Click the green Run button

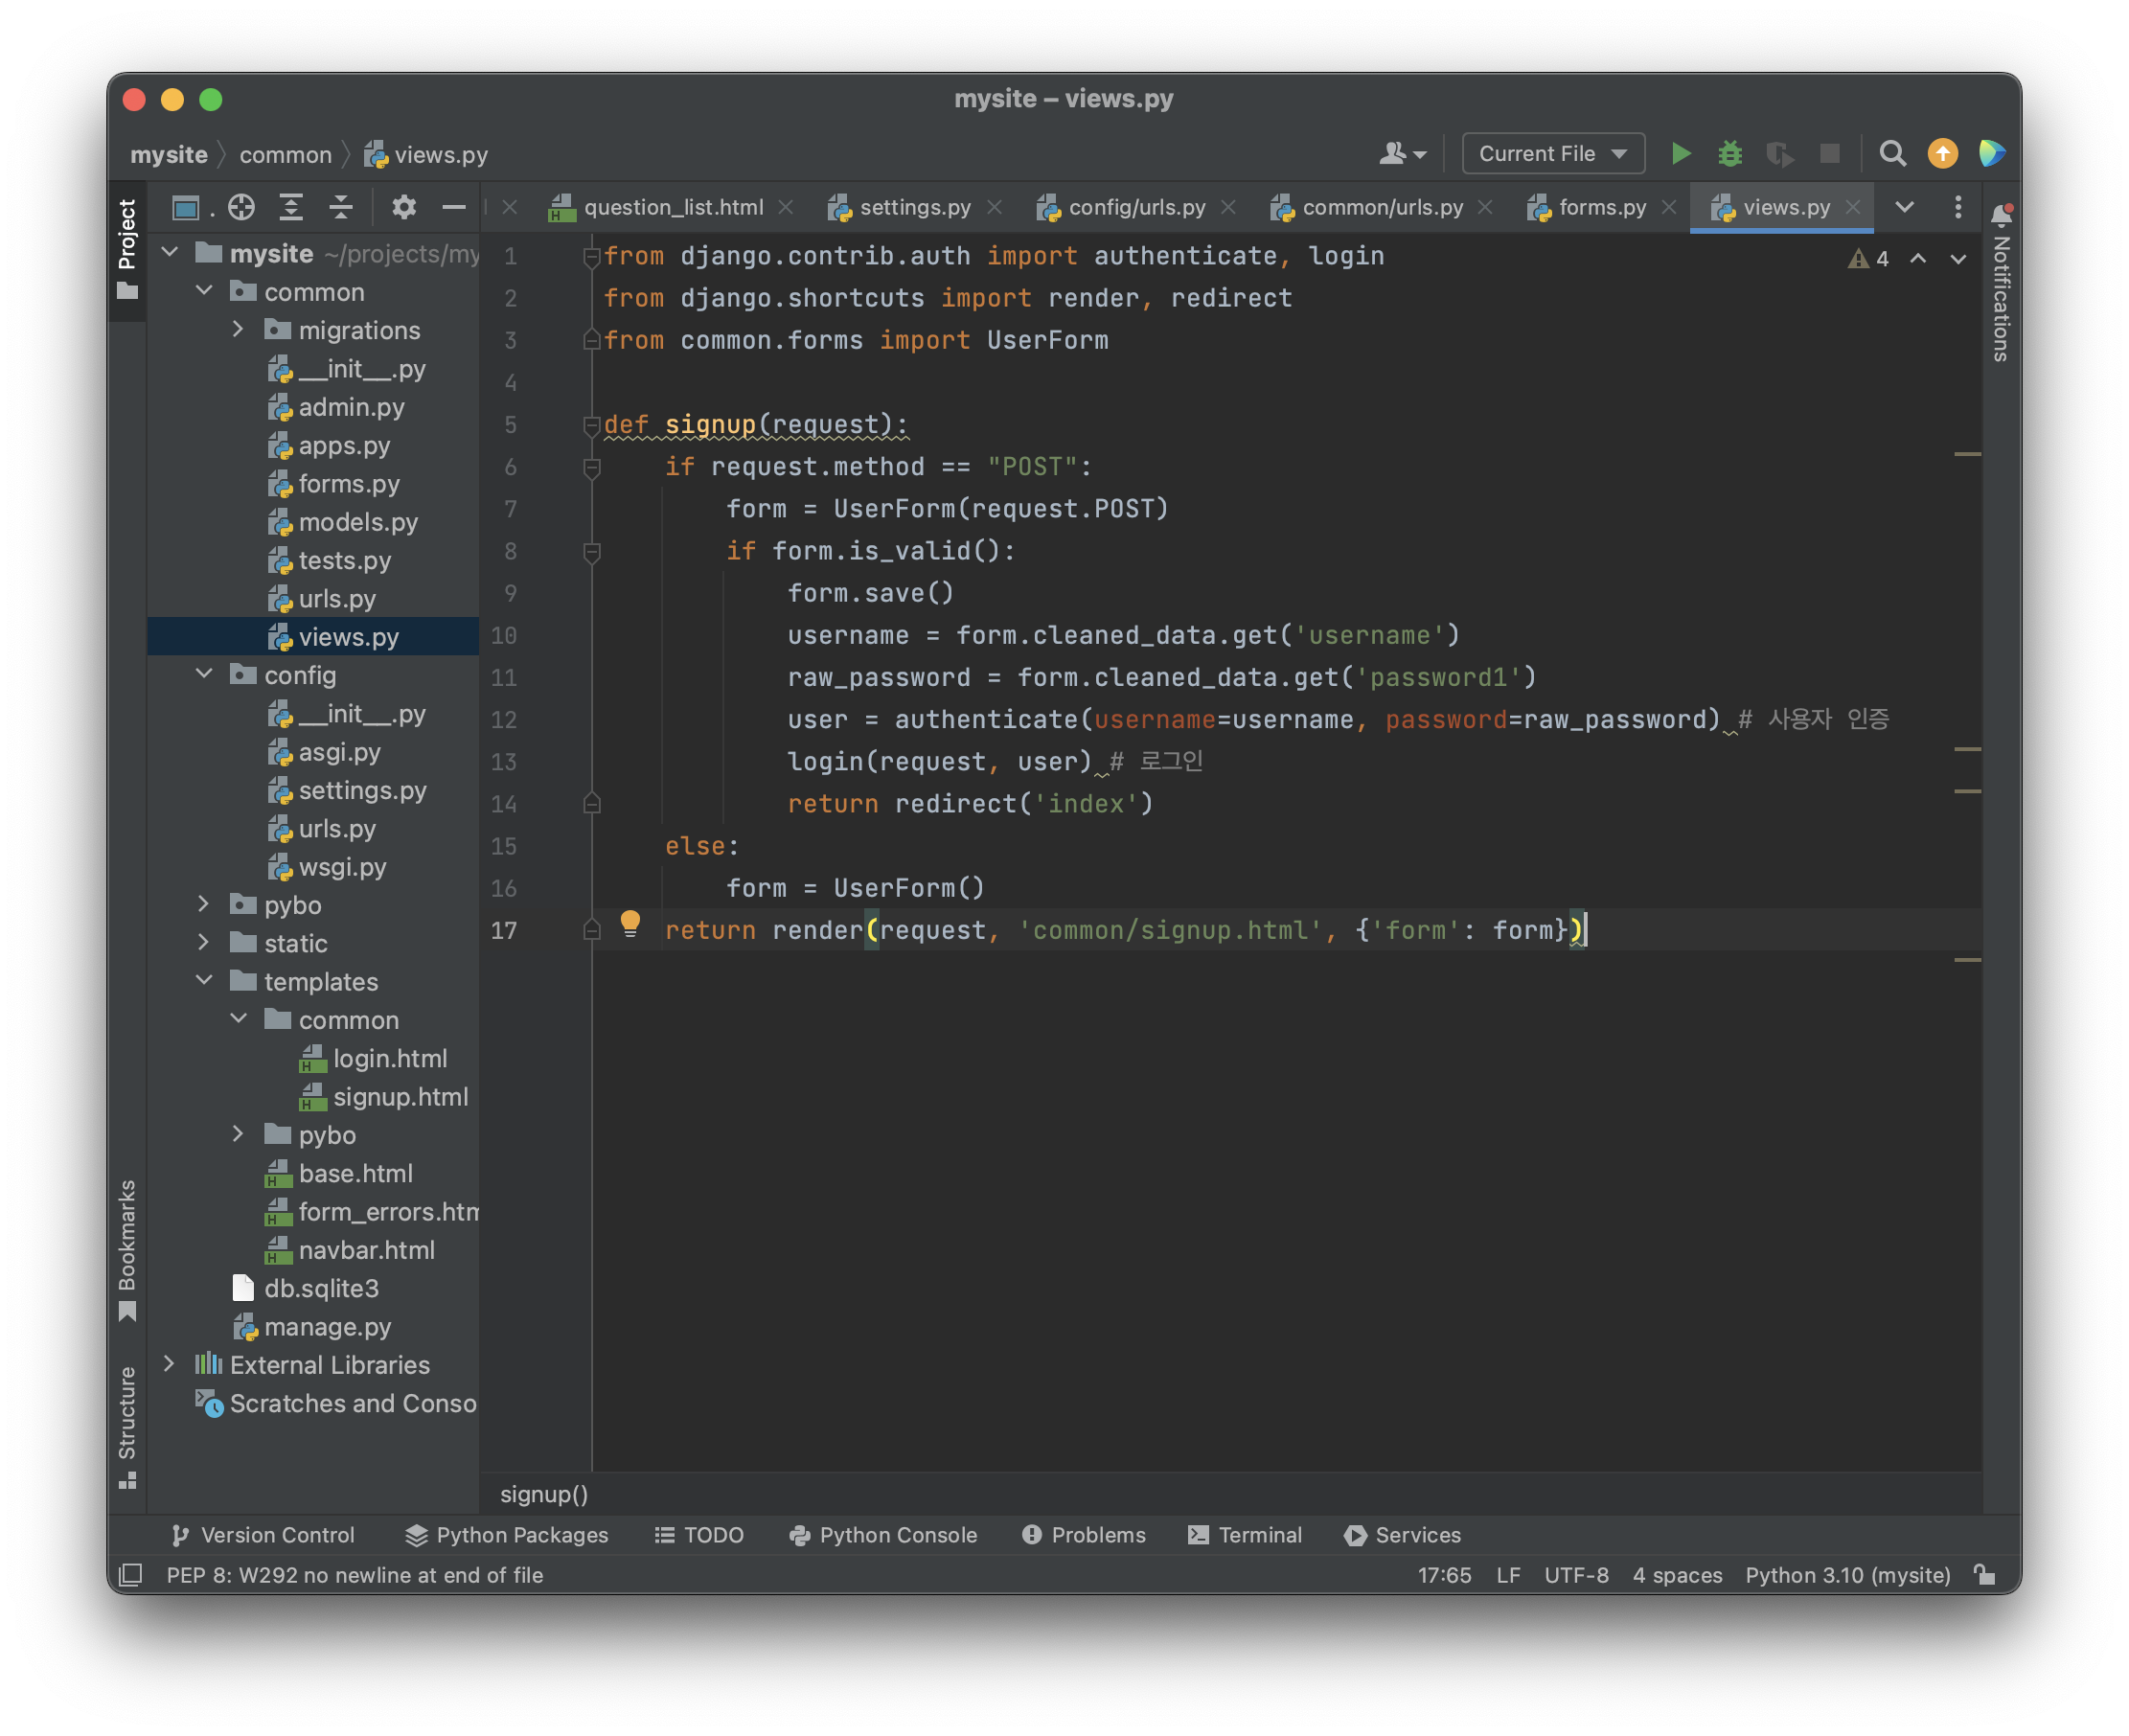click(1681, 154)
